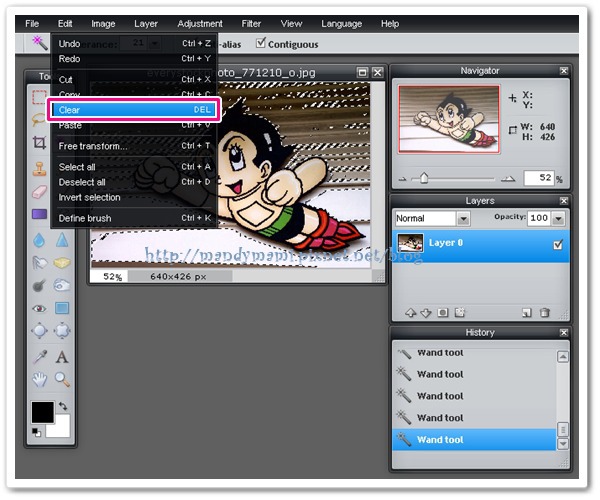
Task: Select the Layer 0 thumbnail
Action: (x=410, y=243)
